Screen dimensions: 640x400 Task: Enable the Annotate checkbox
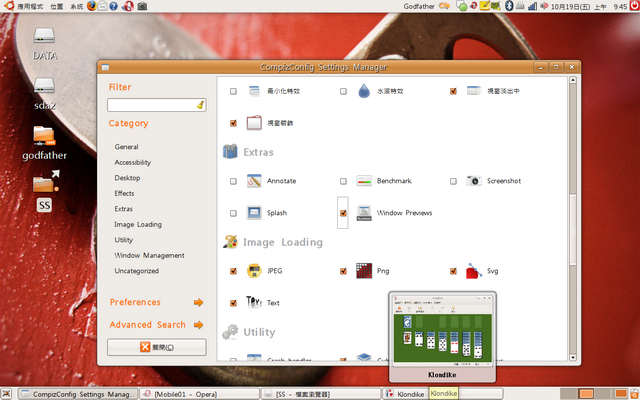pos(233,181)
